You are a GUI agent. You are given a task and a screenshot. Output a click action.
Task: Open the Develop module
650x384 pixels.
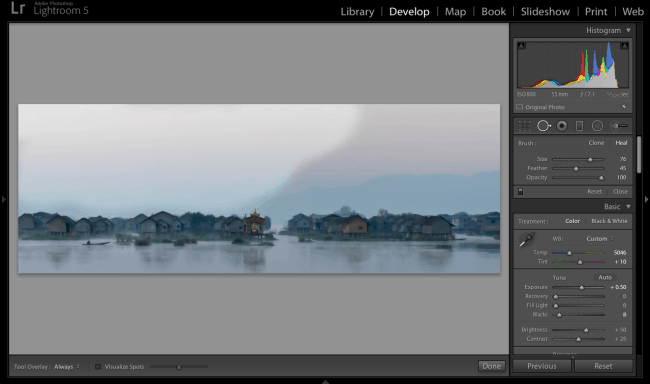[x=409, y=12]
